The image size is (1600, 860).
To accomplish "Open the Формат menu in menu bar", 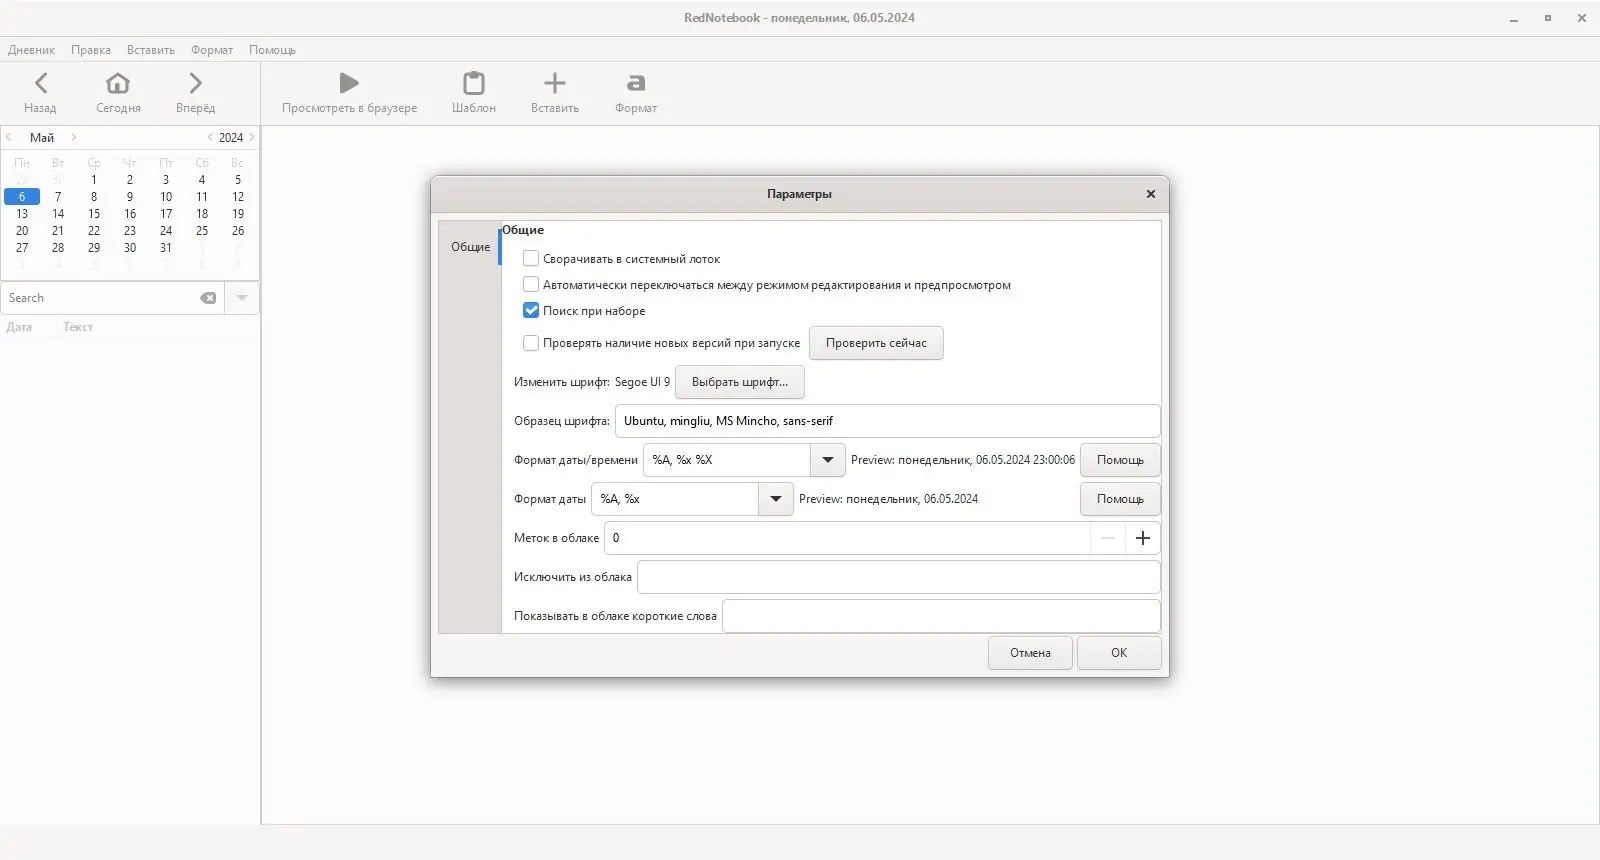I will (x=212, y=50).
